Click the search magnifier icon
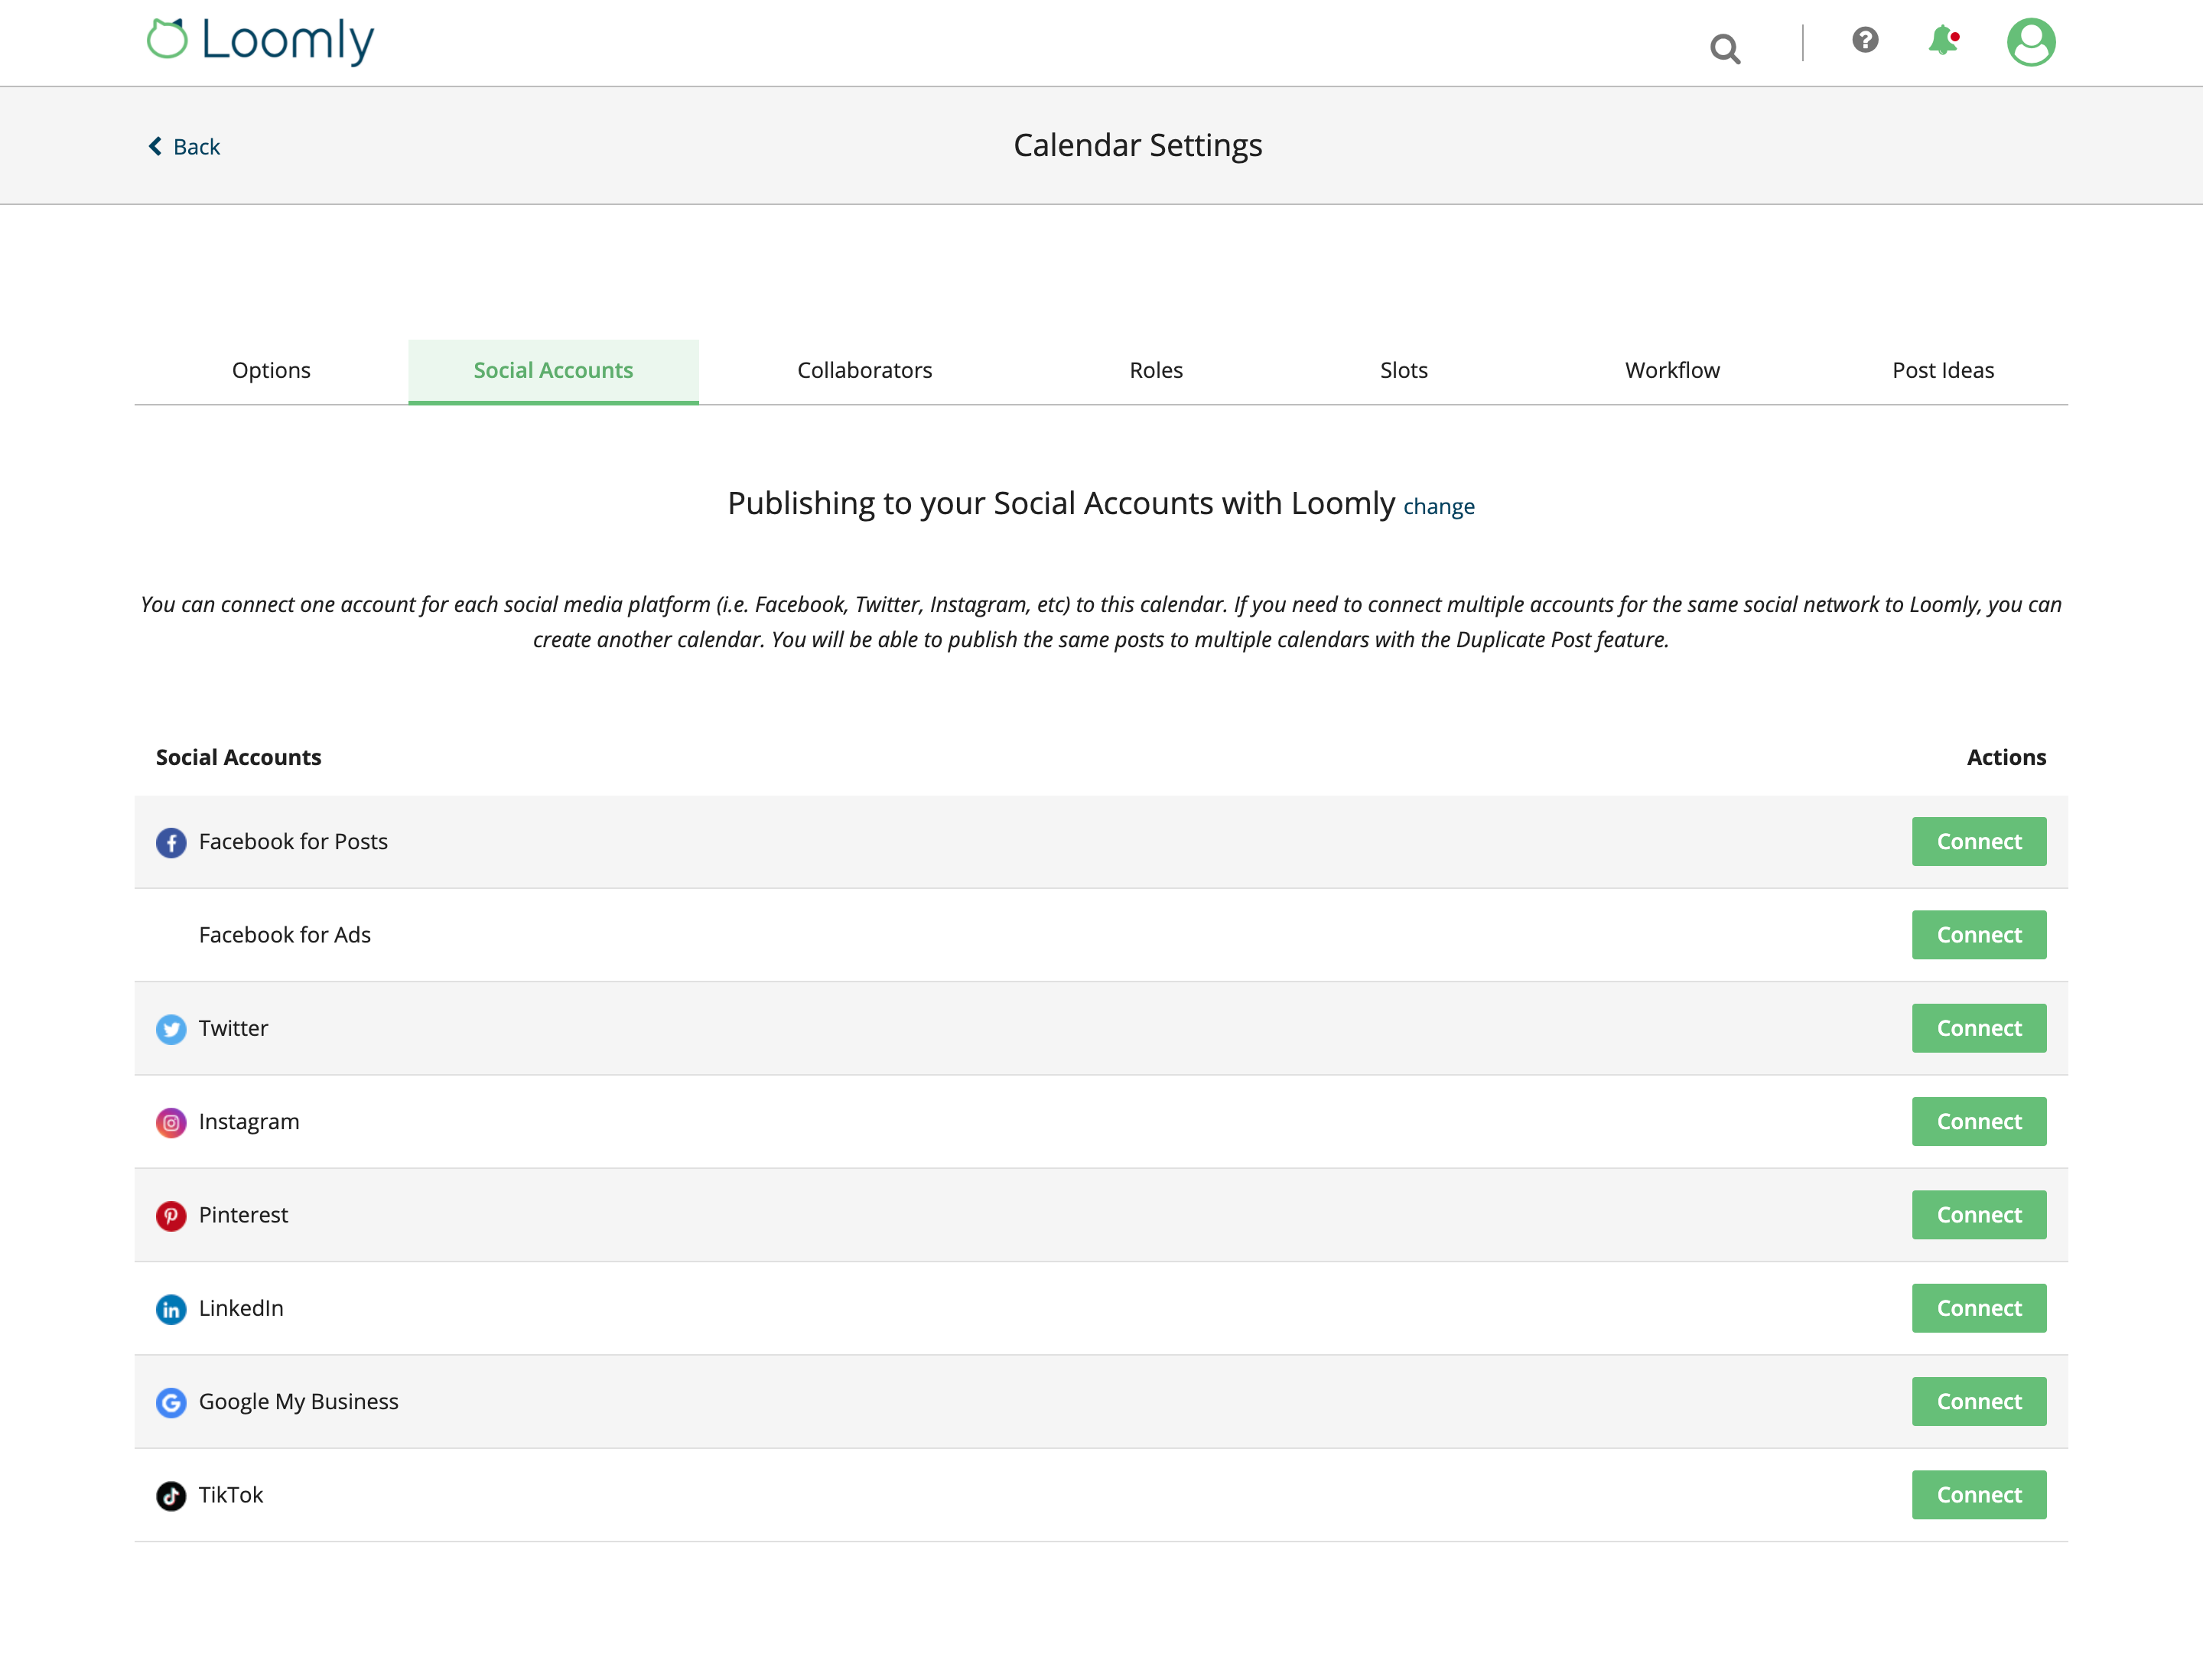The width and height of the screenshot is (2203, 1680). 1724,48
